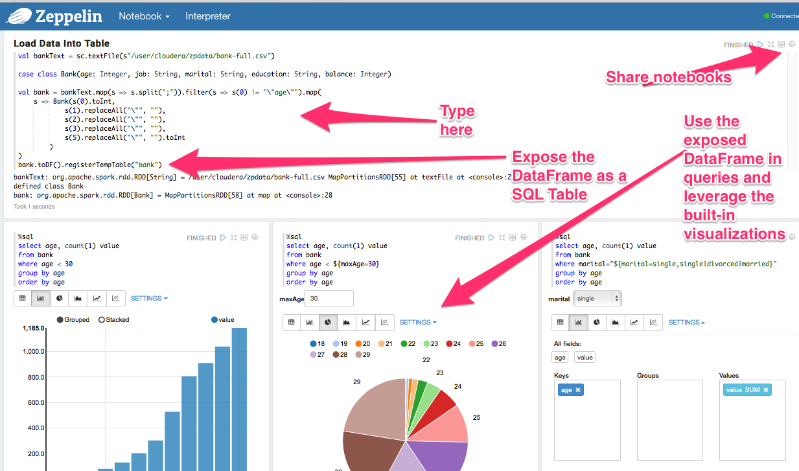This screenshot has width=799, height=471.
Task: Click legend color dot for age 28
Action: tap(336, 355)
